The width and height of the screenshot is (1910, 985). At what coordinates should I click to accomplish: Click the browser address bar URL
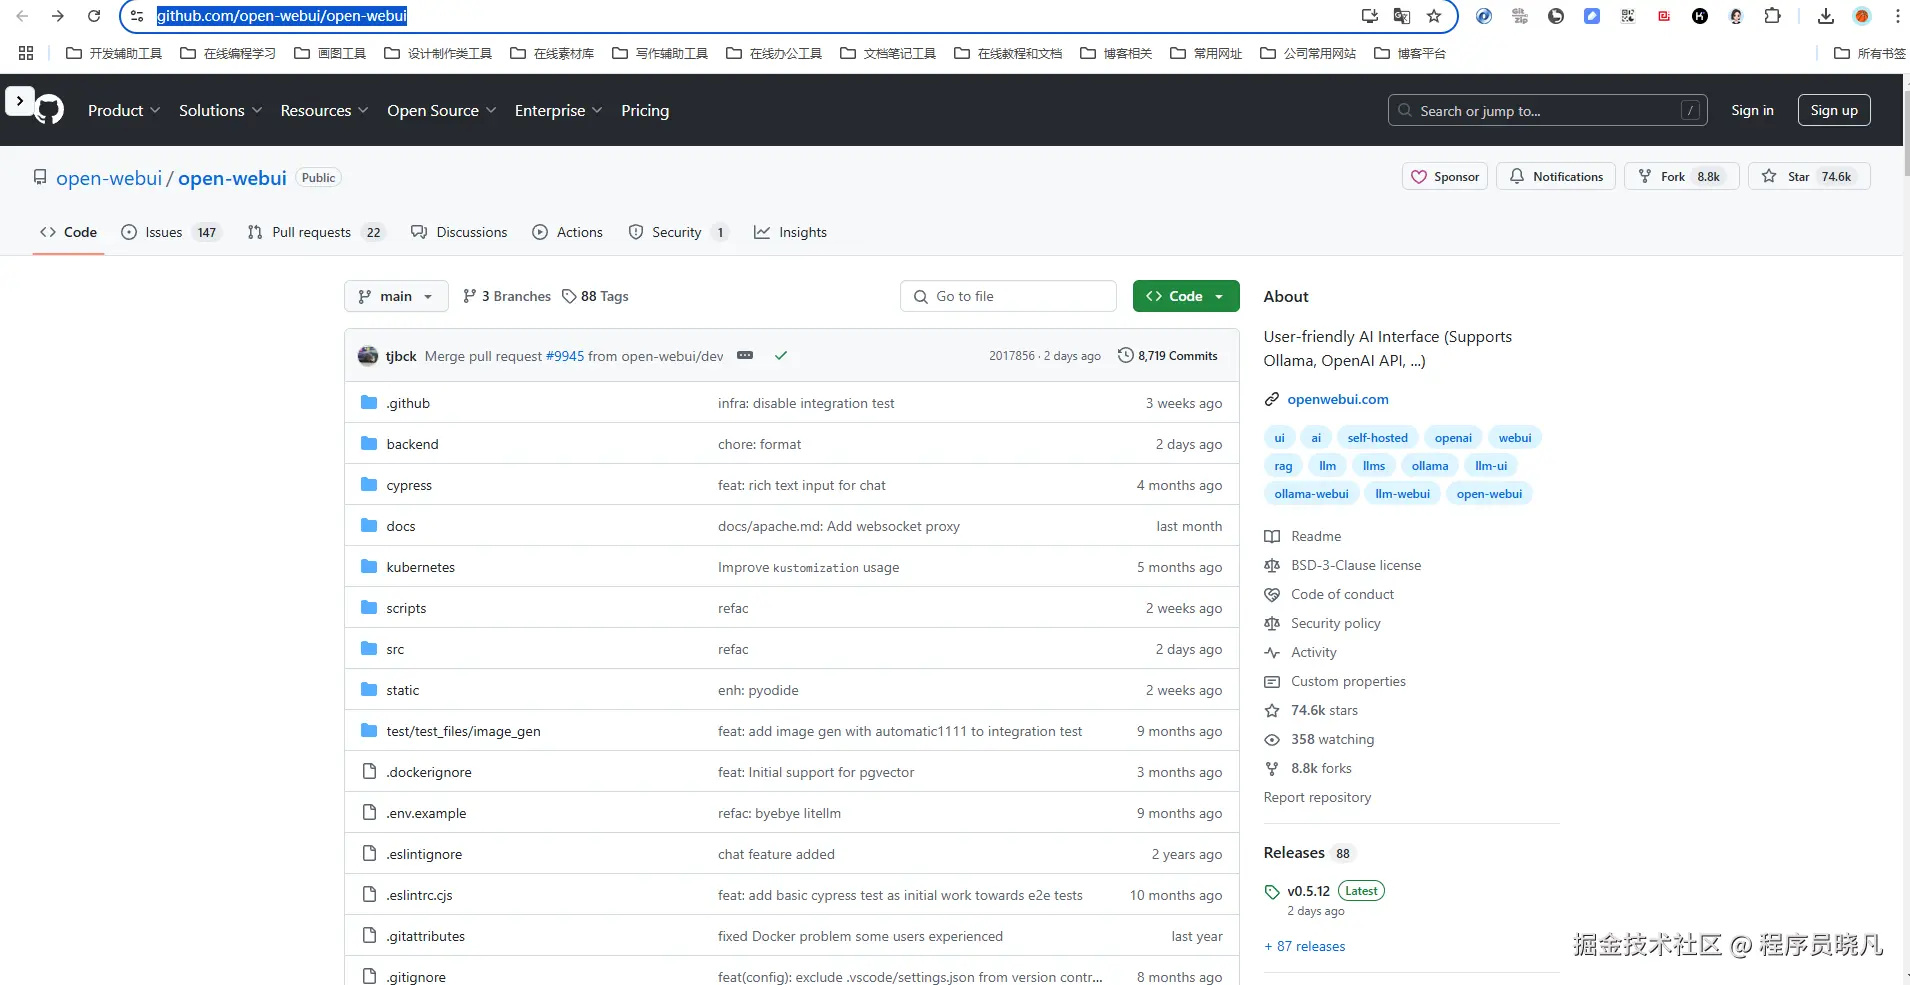click(x=282, y=16)
